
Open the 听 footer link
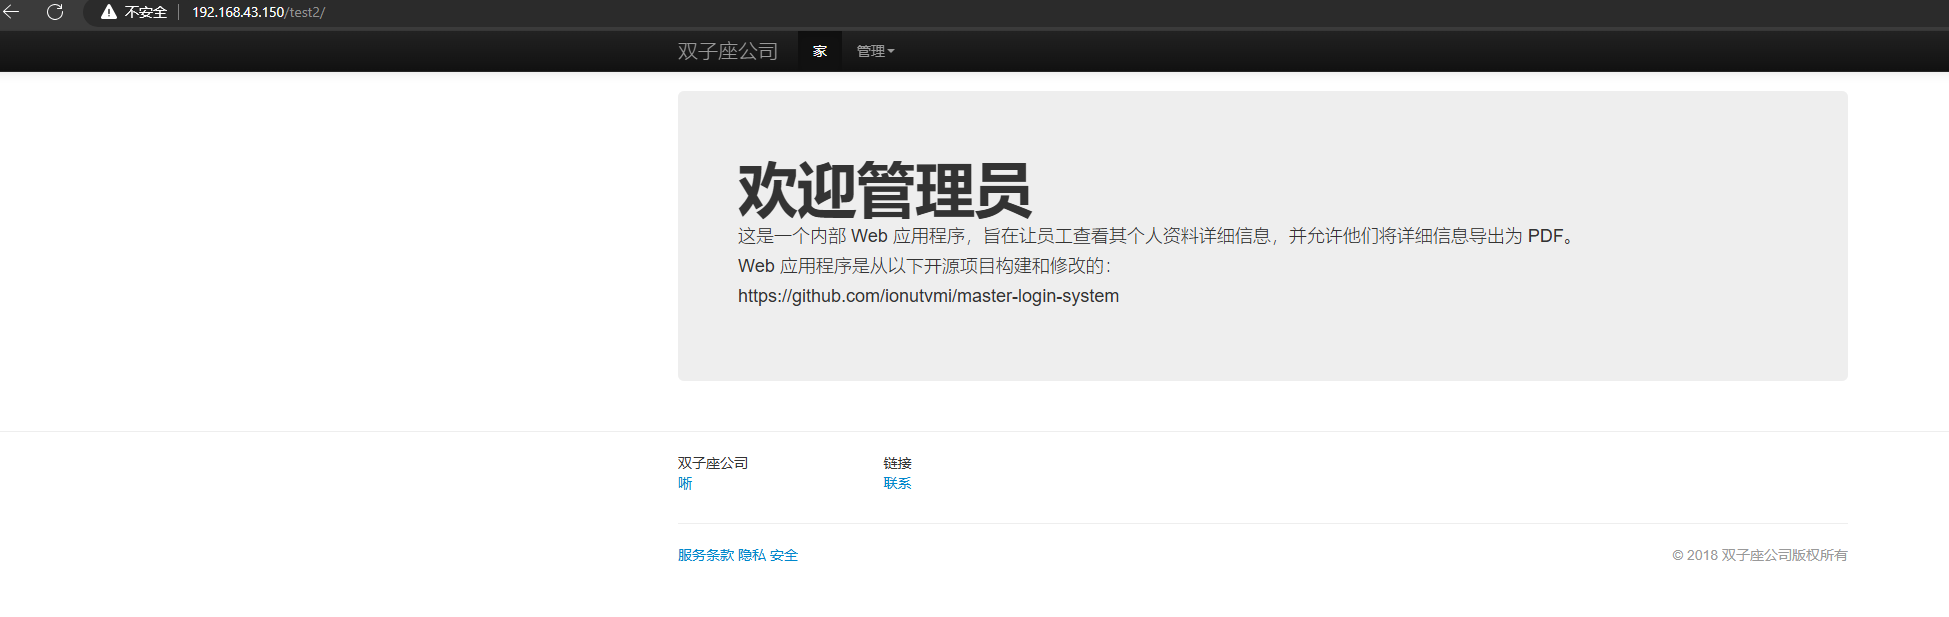tap(685, 483)
